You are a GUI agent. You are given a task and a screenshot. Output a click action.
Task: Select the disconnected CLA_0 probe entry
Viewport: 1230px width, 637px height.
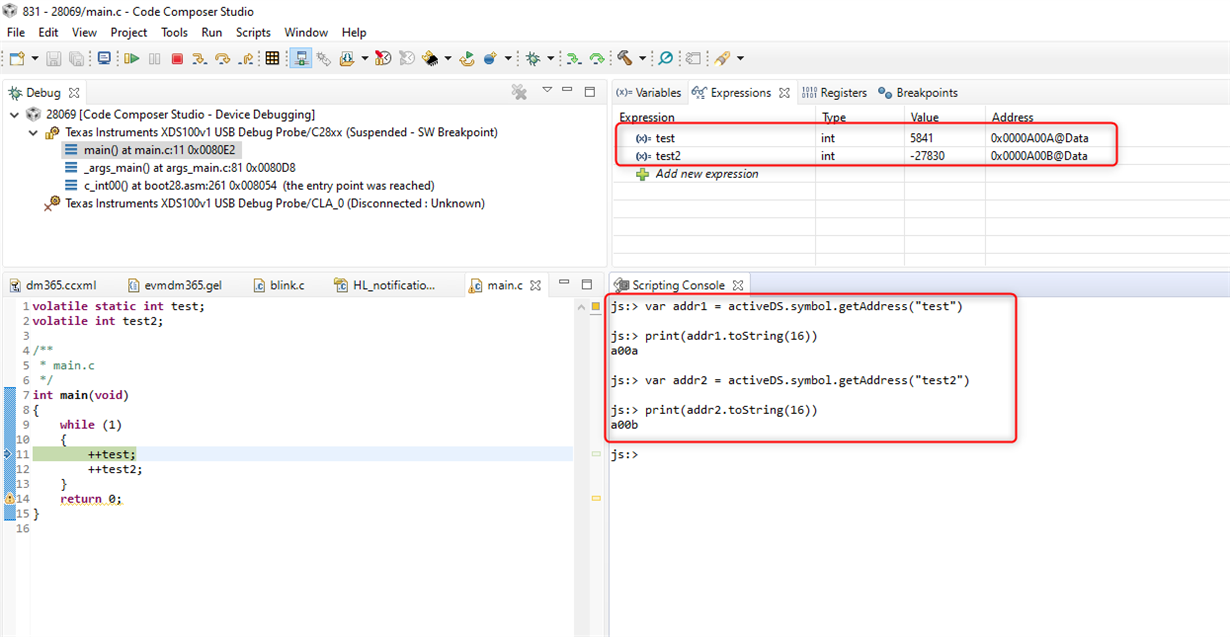265,203
